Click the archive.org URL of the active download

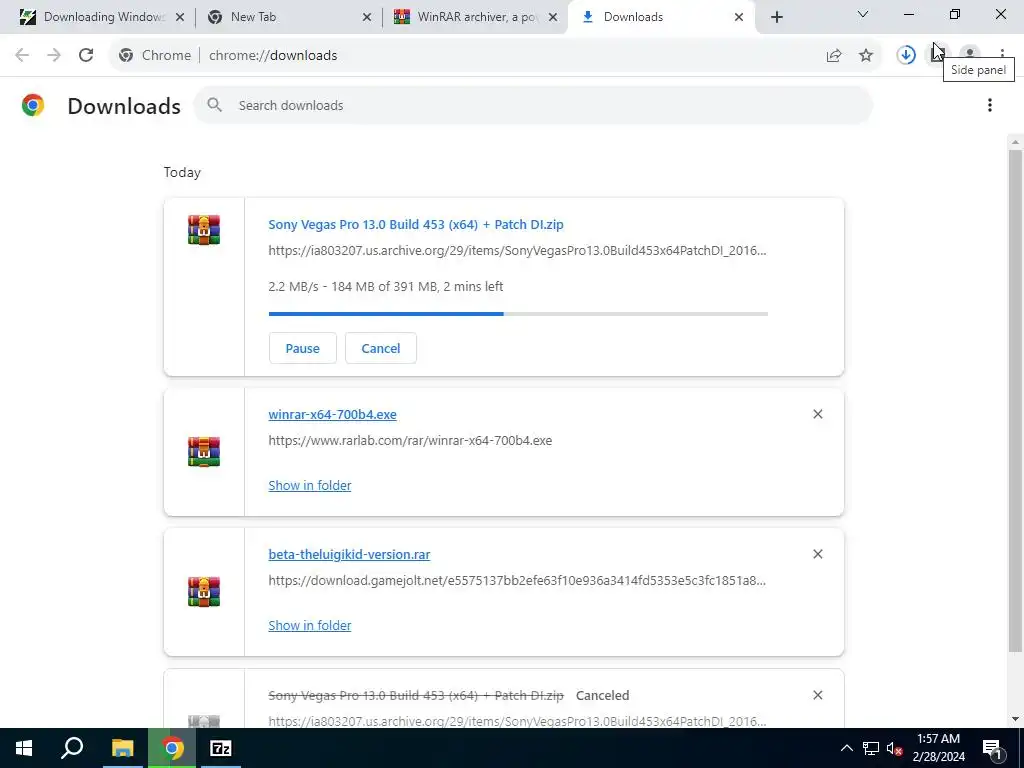(x=517, y=250)
